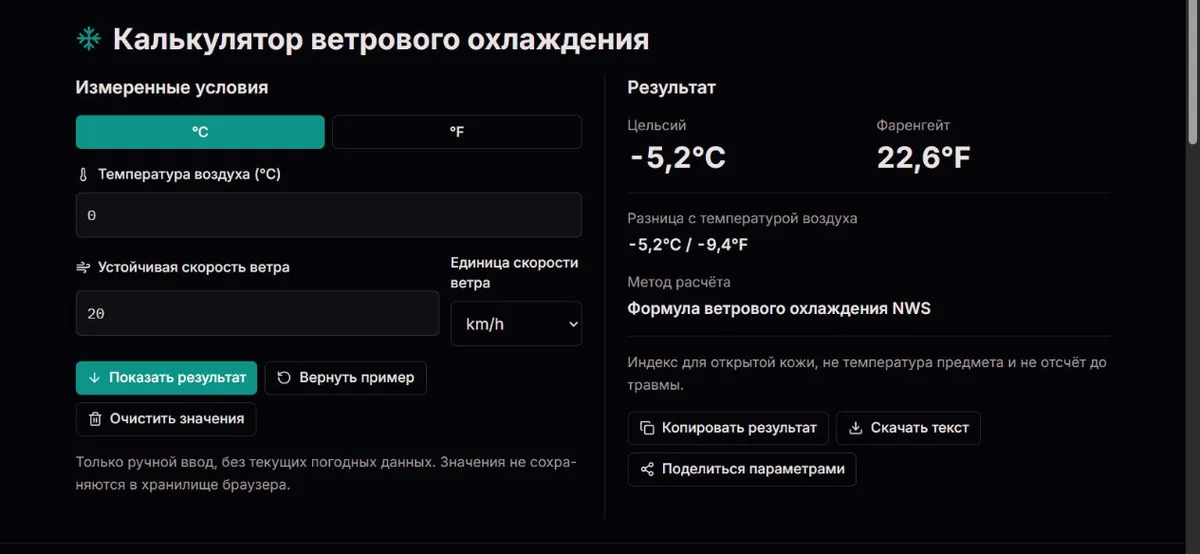Click the Скачать текст button
Image resolution: width=1200 pixels, height=554 pixels.
[909, 428]
